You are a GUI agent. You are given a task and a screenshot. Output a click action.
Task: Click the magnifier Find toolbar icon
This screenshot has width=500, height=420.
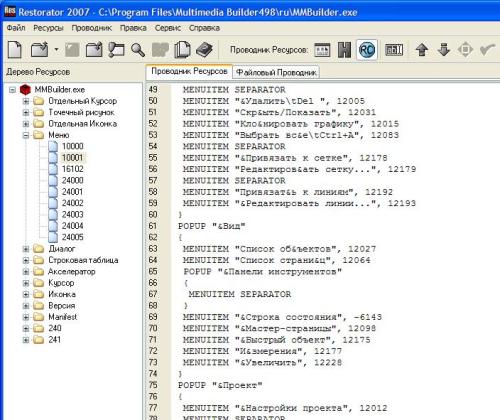pos(138,50)
